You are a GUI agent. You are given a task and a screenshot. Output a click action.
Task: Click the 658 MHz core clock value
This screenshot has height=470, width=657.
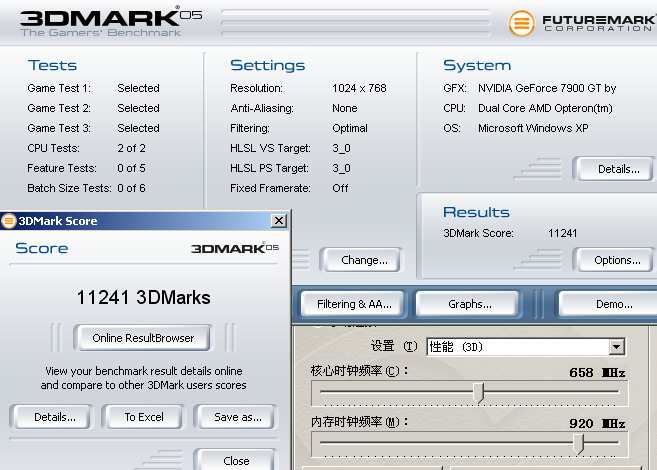tap(597, 372)
